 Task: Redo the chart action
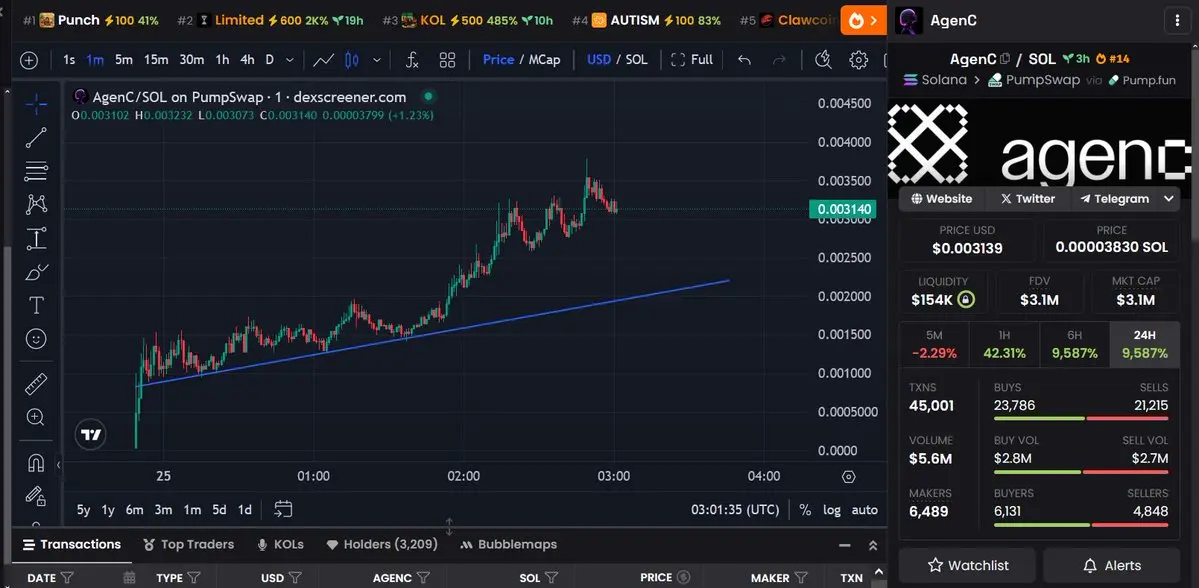779,60
